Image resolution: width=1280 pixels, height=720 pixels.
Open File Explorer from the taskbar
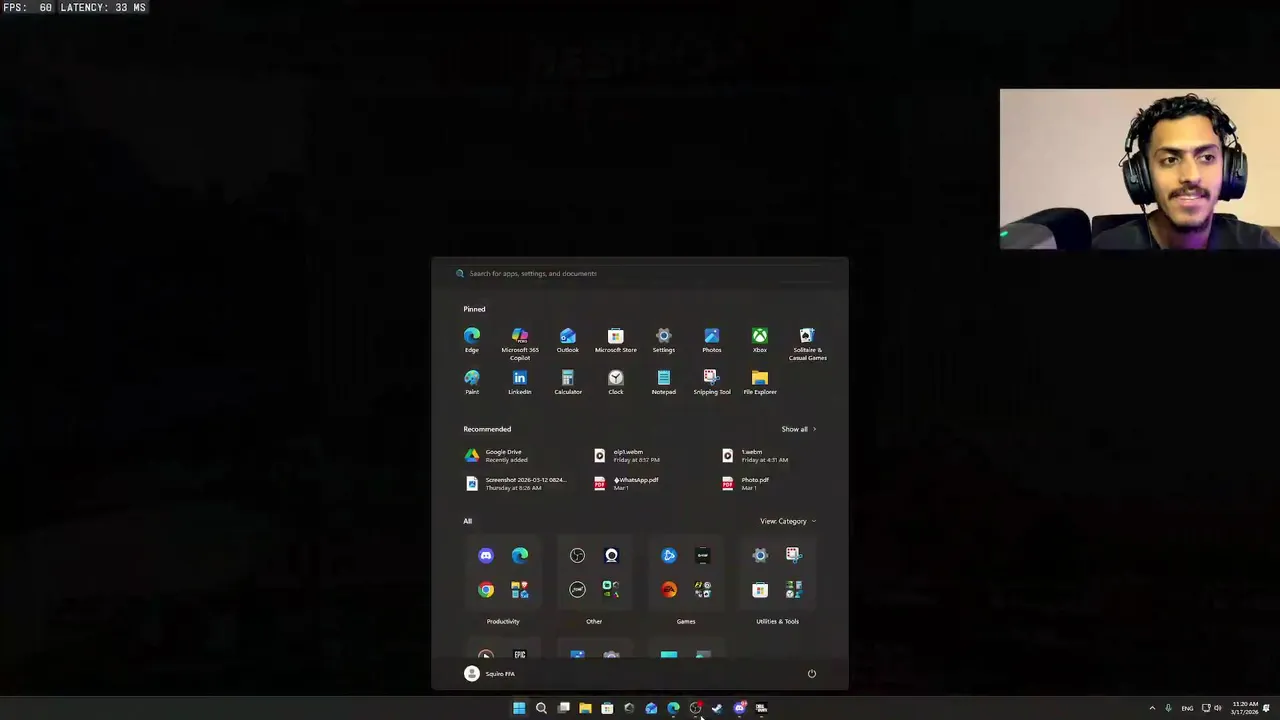(585, 708)
